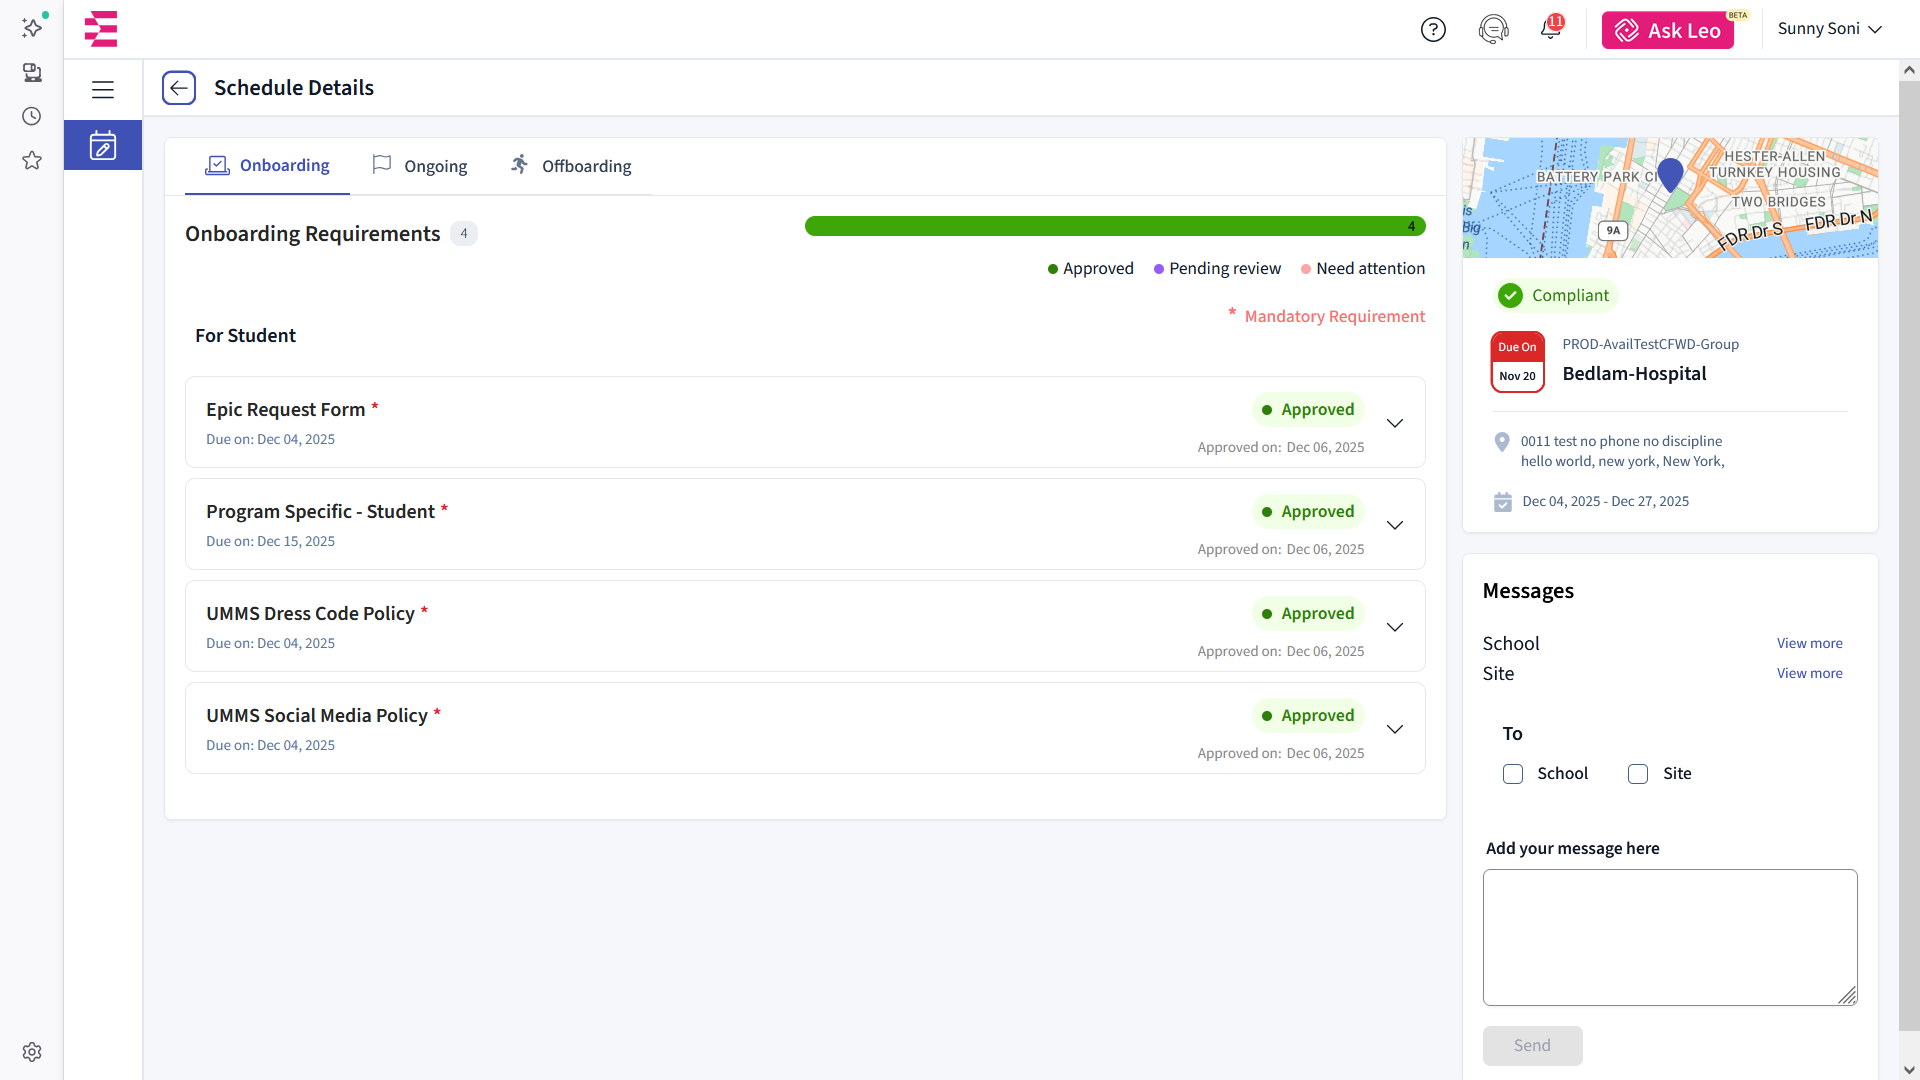Image resolution: width=1920 pixels, height=1080 pixels.
Task: Click the Ask Leo button
Action: point(1668,30)
